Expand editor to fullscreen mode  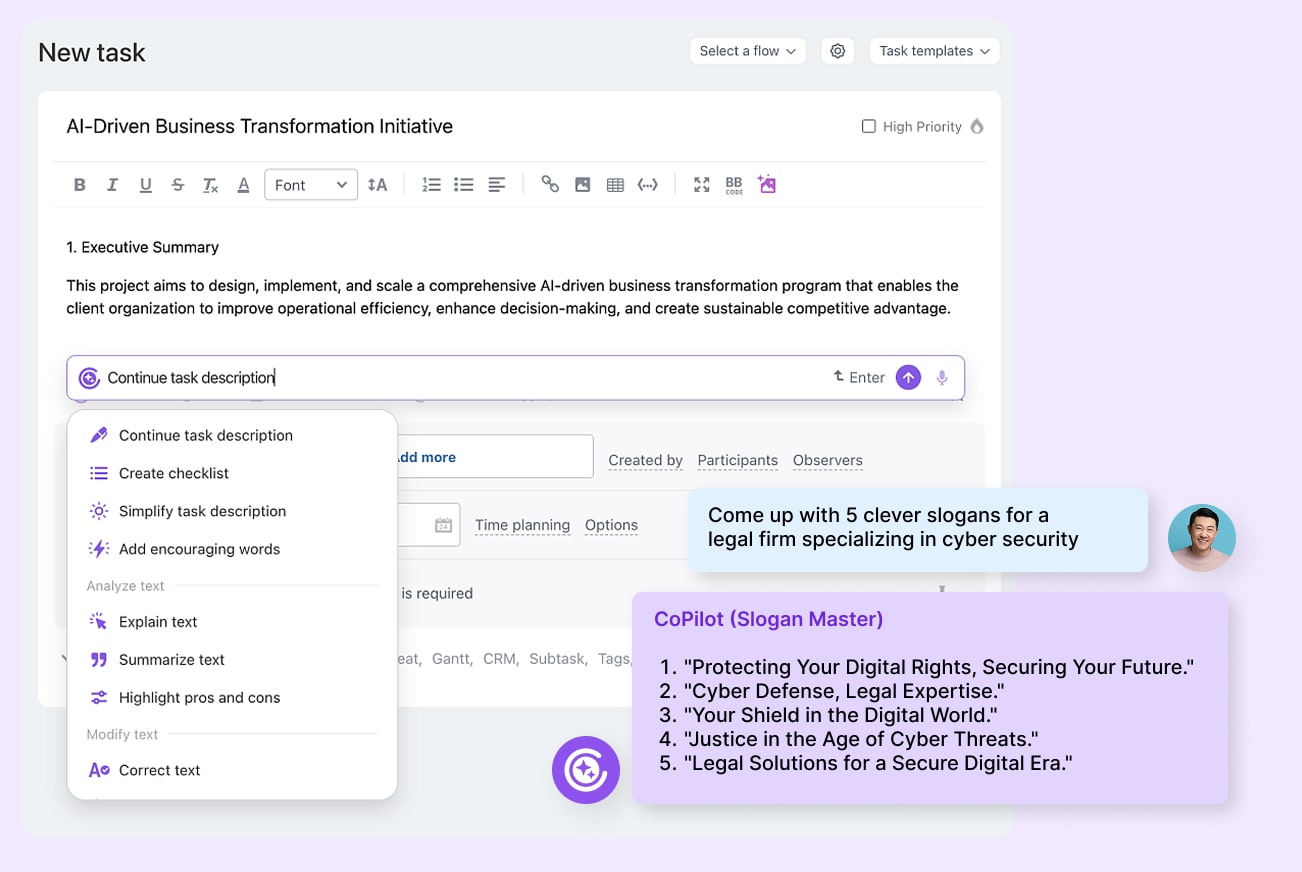click(701, 185)
